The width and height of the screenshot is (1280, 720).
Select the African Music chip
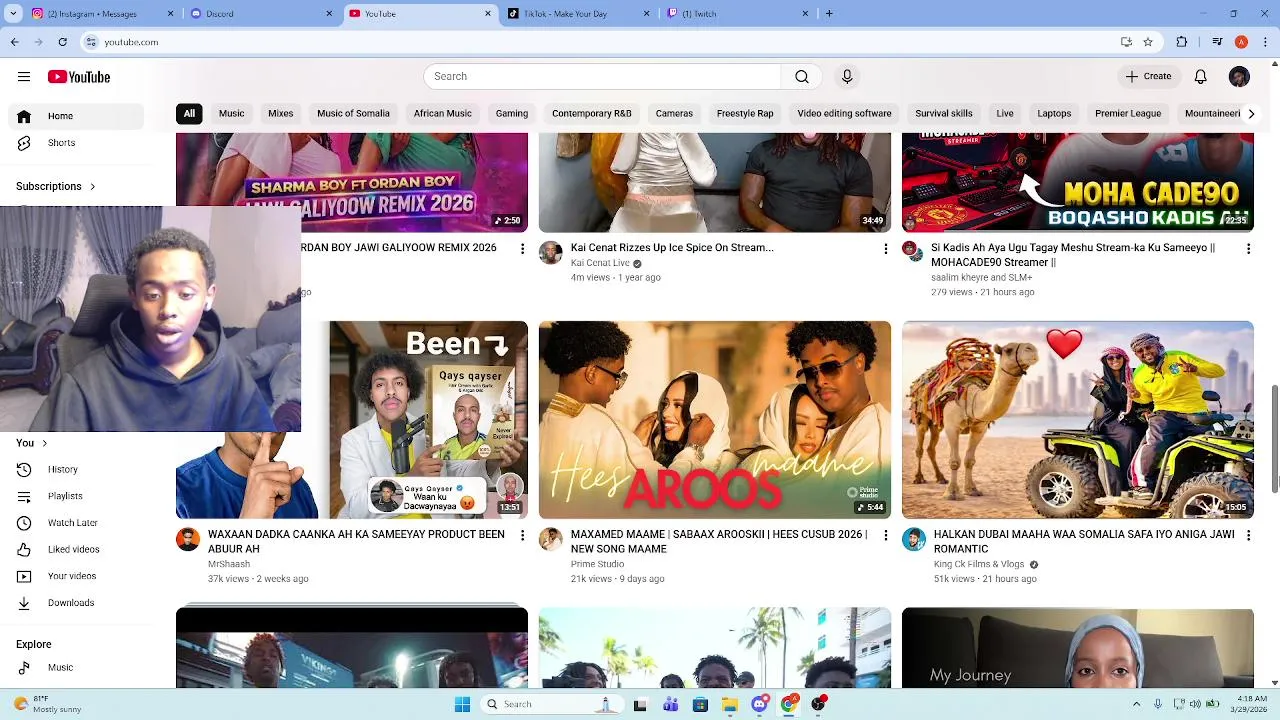(x=443, y=113)
